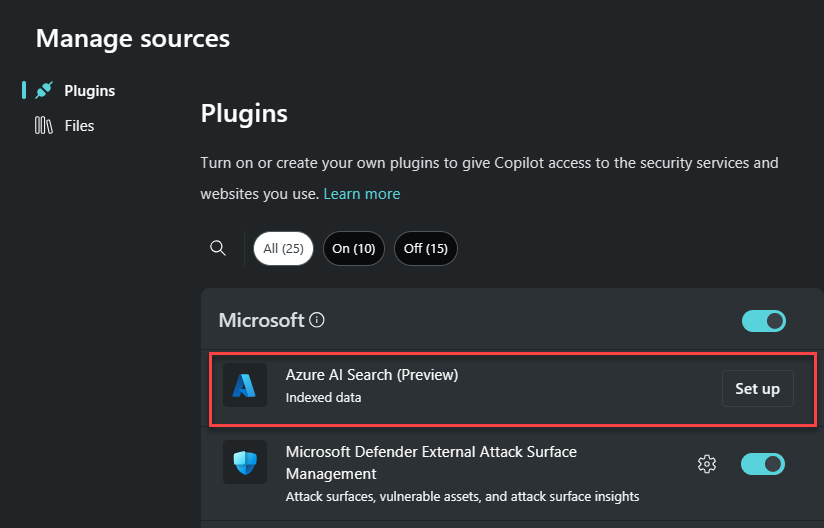824x528 pixels.
Task: Click the Microsoft section heading
Action: [x=261, y=320]
